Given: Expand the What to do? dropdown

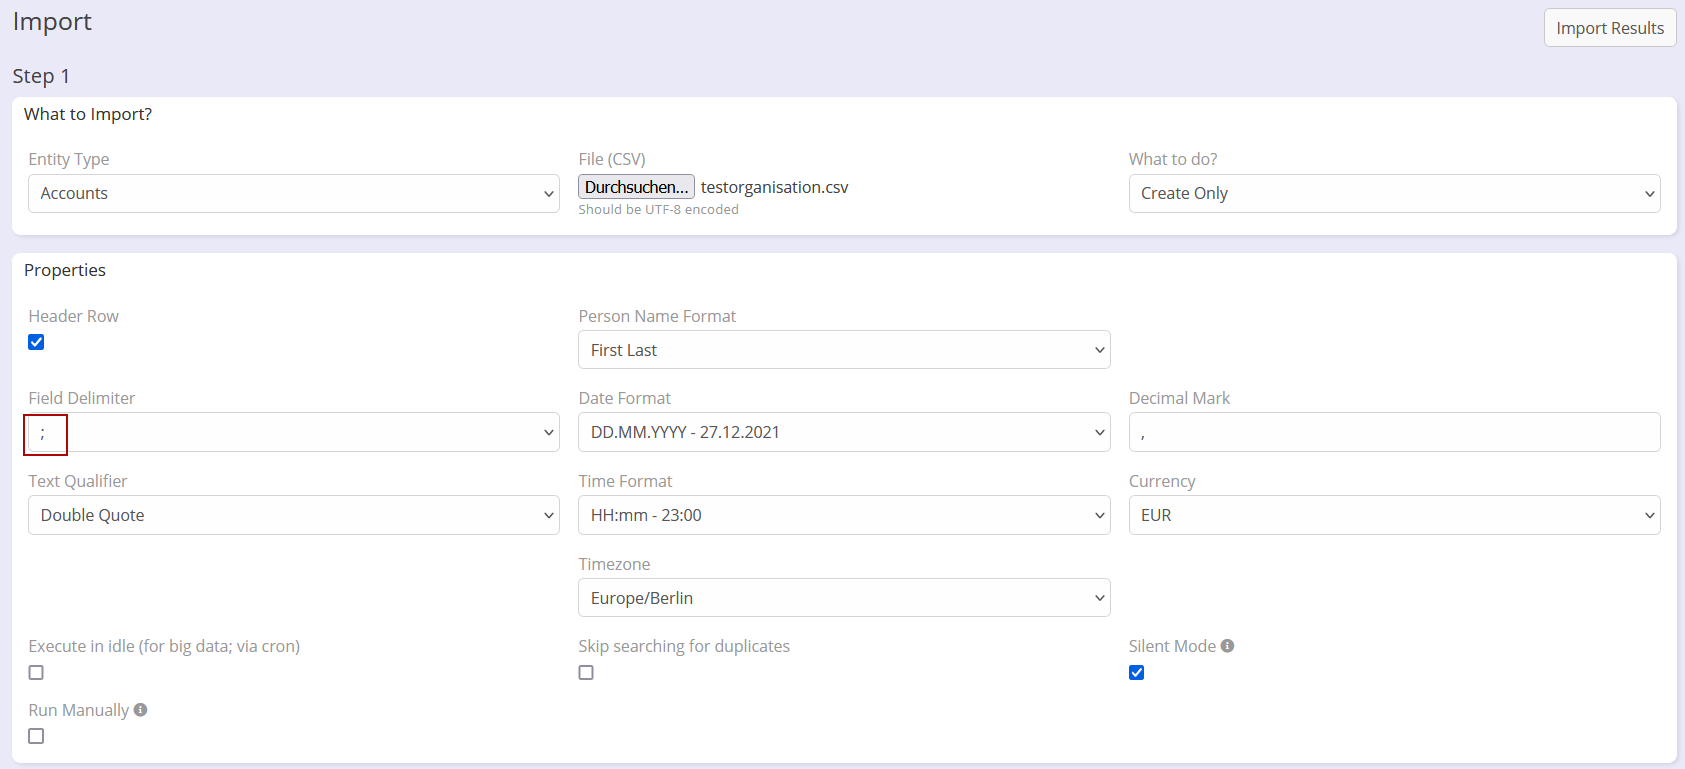Looking at the screenshot, I should pos(1394,194).
